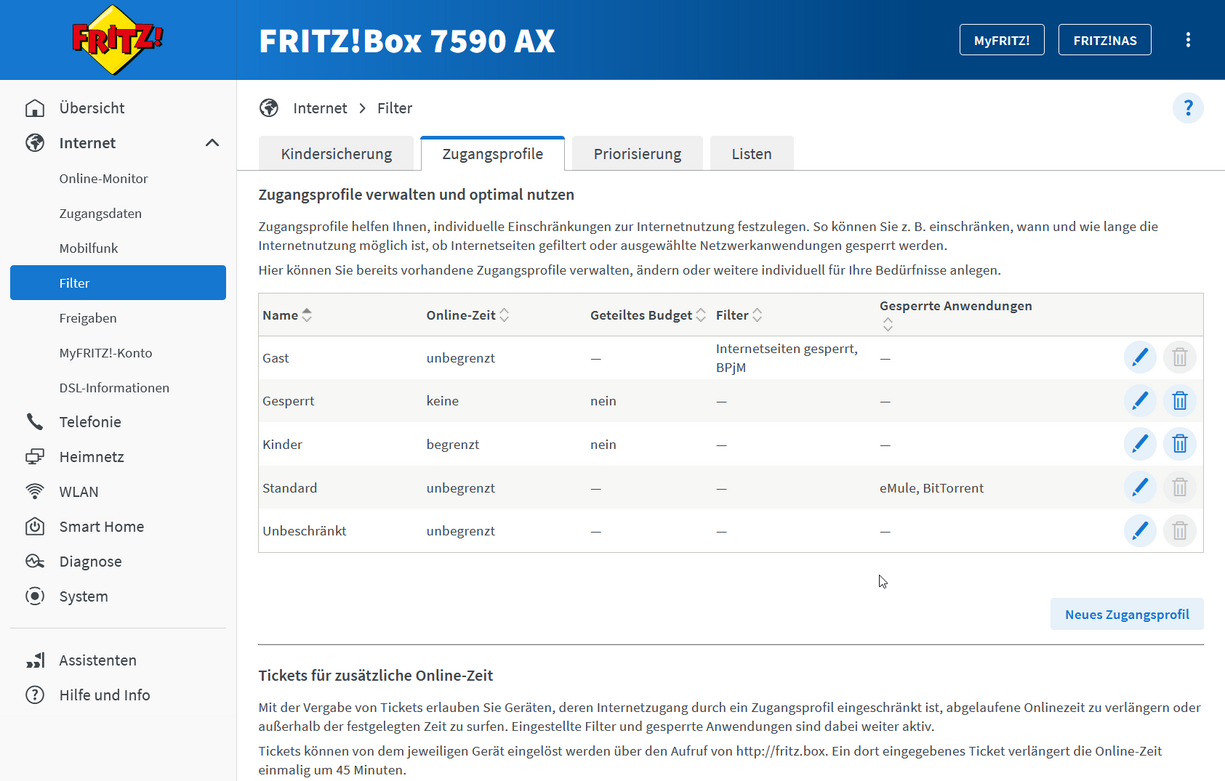This screenshot has width=1225, height=781.
Task: Click the MyFRITZ! header button
Action: pyautogui.click(x=1002, y=40)
